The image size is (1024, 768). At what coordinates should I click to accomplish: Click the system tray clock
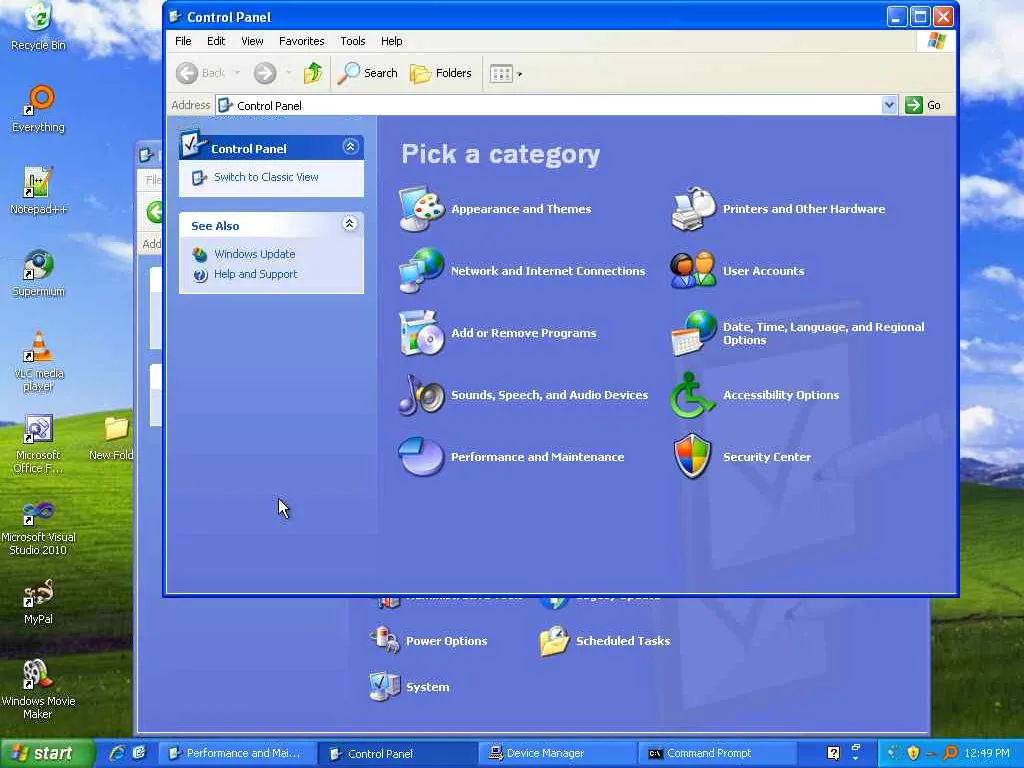point(987,753)
